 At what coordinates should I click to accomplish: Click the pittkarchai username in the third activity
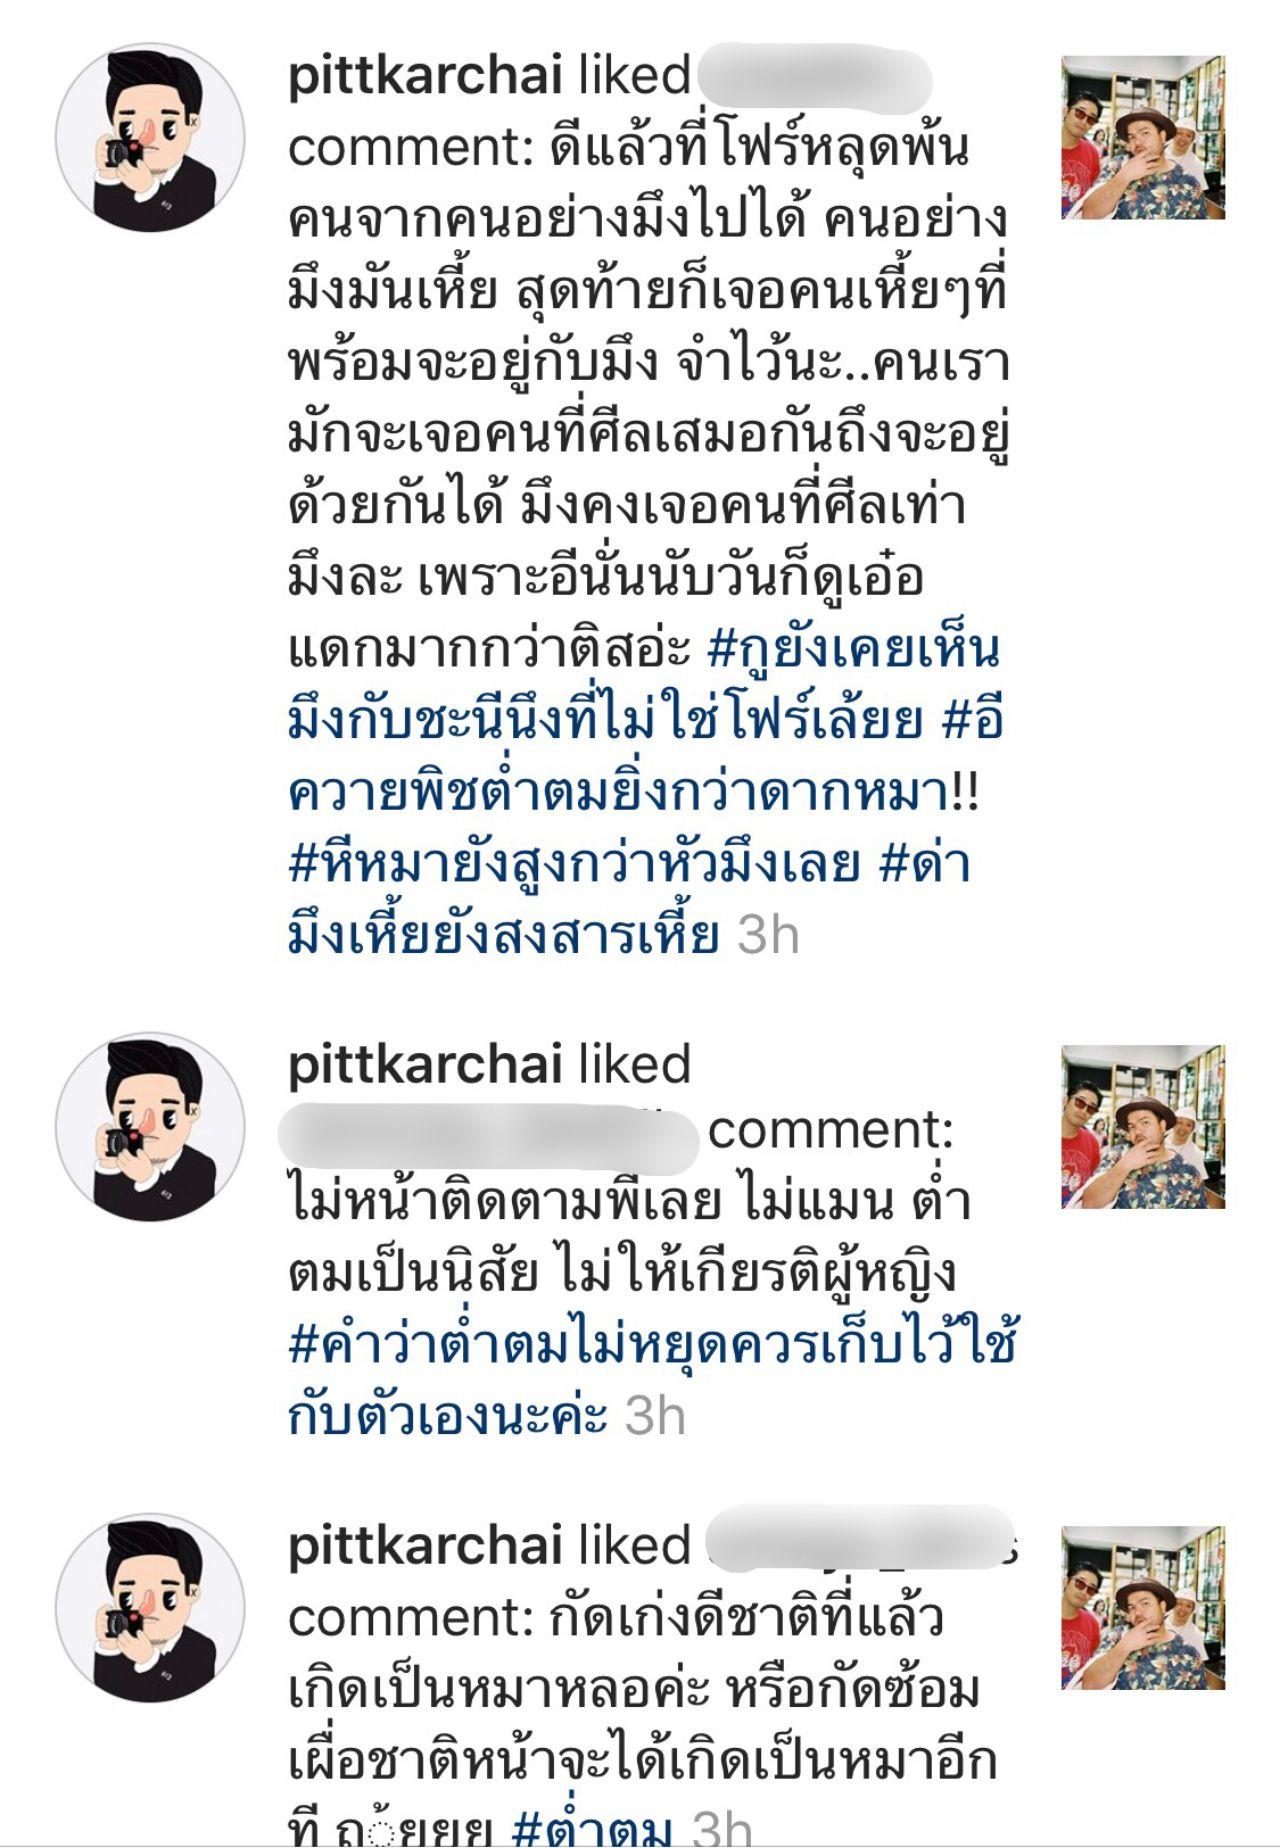pos(424,1547)
